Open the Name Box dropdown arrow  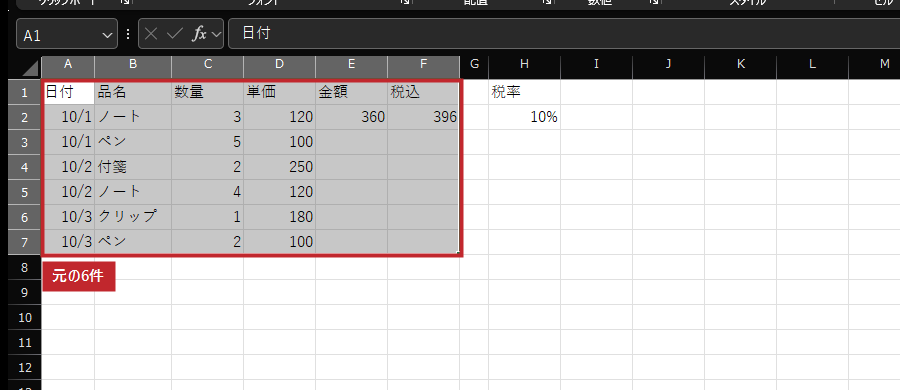click(x=107, y=34)
